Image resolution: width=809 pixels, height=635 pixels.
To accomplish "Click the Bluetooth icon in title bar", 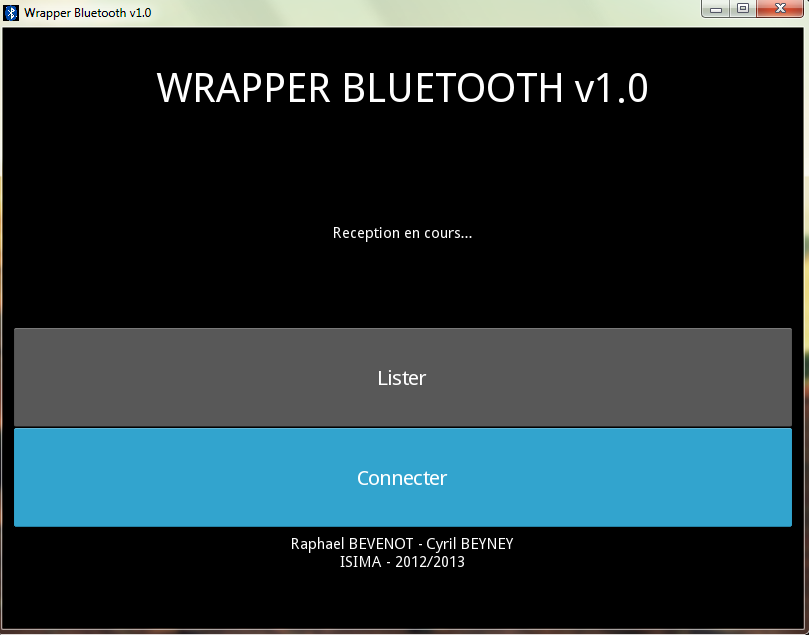I will pos(11,13).
